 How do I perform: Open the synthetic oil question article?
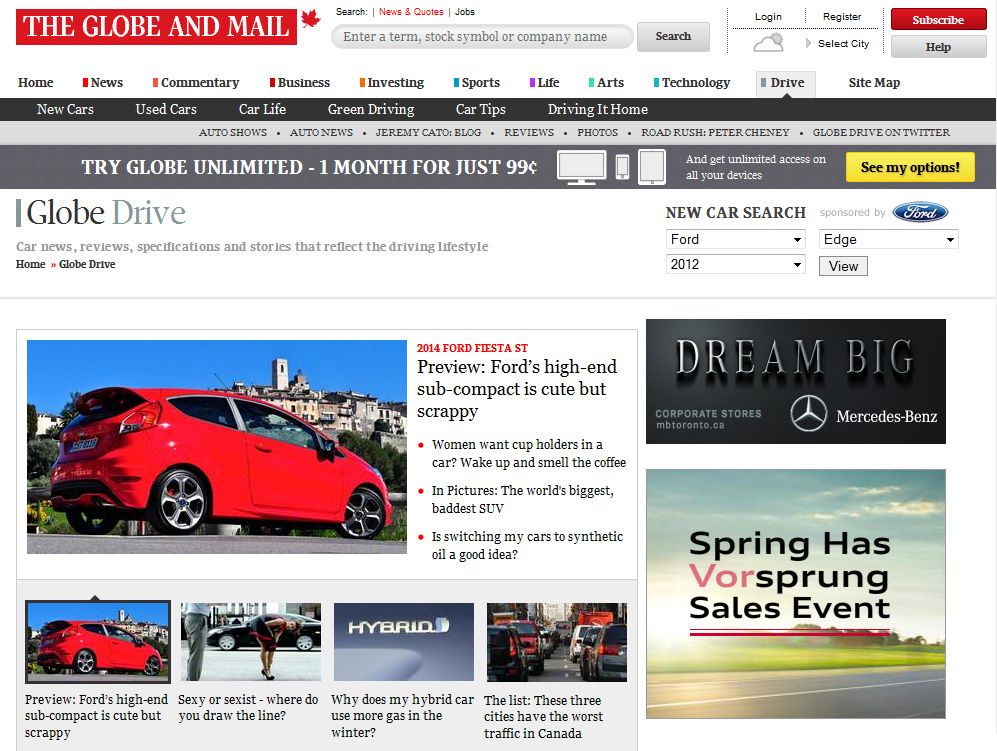pyautogui.click(x=527, y=545)
